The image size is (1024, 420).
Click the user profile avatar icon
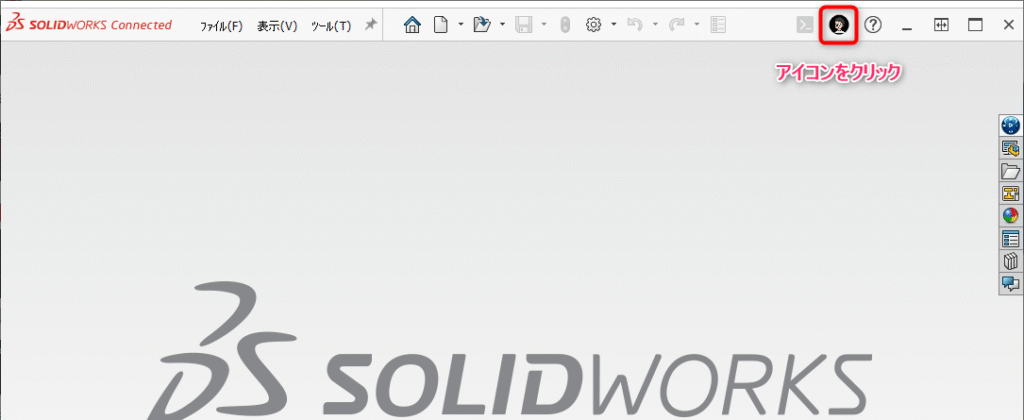(840, 26)
